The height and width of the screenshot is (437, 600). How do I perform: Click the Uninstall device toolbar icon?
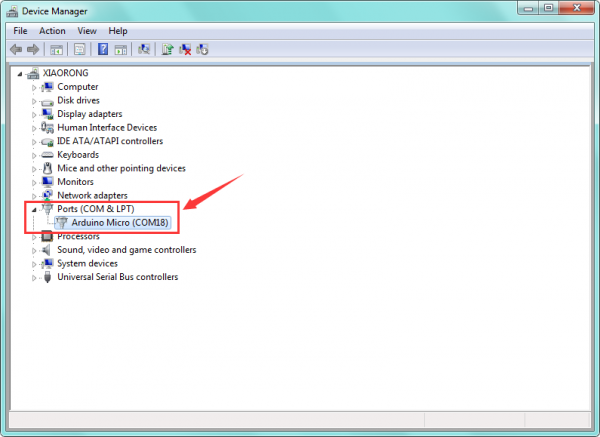185,49
